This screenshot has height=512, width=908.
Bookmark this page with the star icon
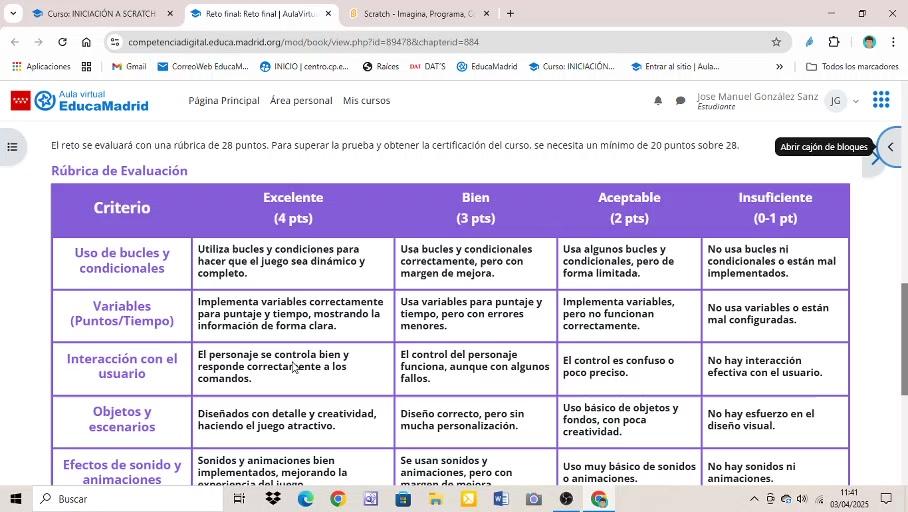click(x=777, y=42)
